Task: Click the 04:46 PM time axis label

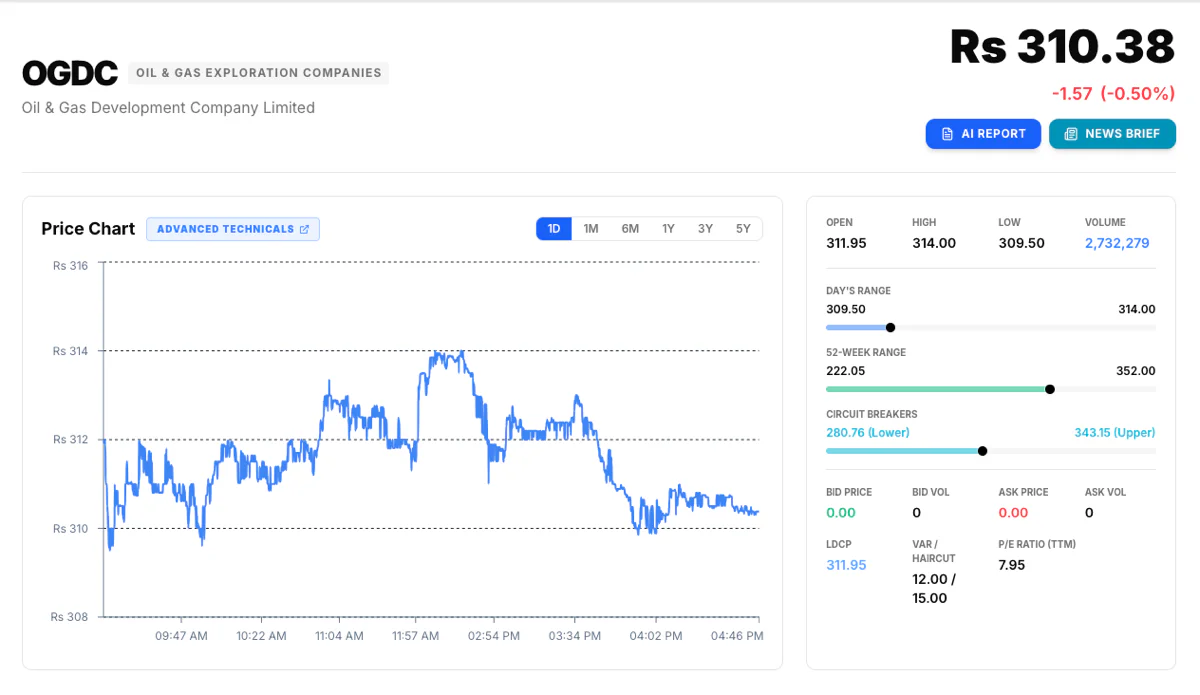Action: [x=737, y=636]
